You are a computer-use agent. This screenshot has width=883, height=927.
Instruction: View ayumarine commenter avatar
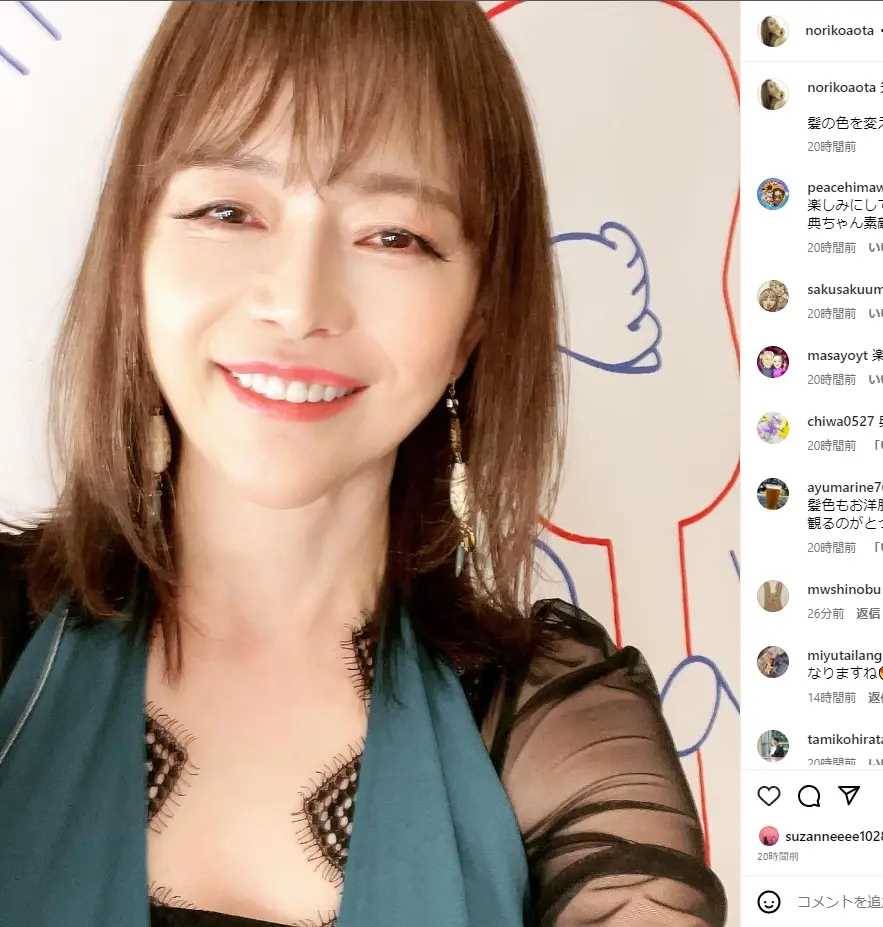click(x=773, y=494)
